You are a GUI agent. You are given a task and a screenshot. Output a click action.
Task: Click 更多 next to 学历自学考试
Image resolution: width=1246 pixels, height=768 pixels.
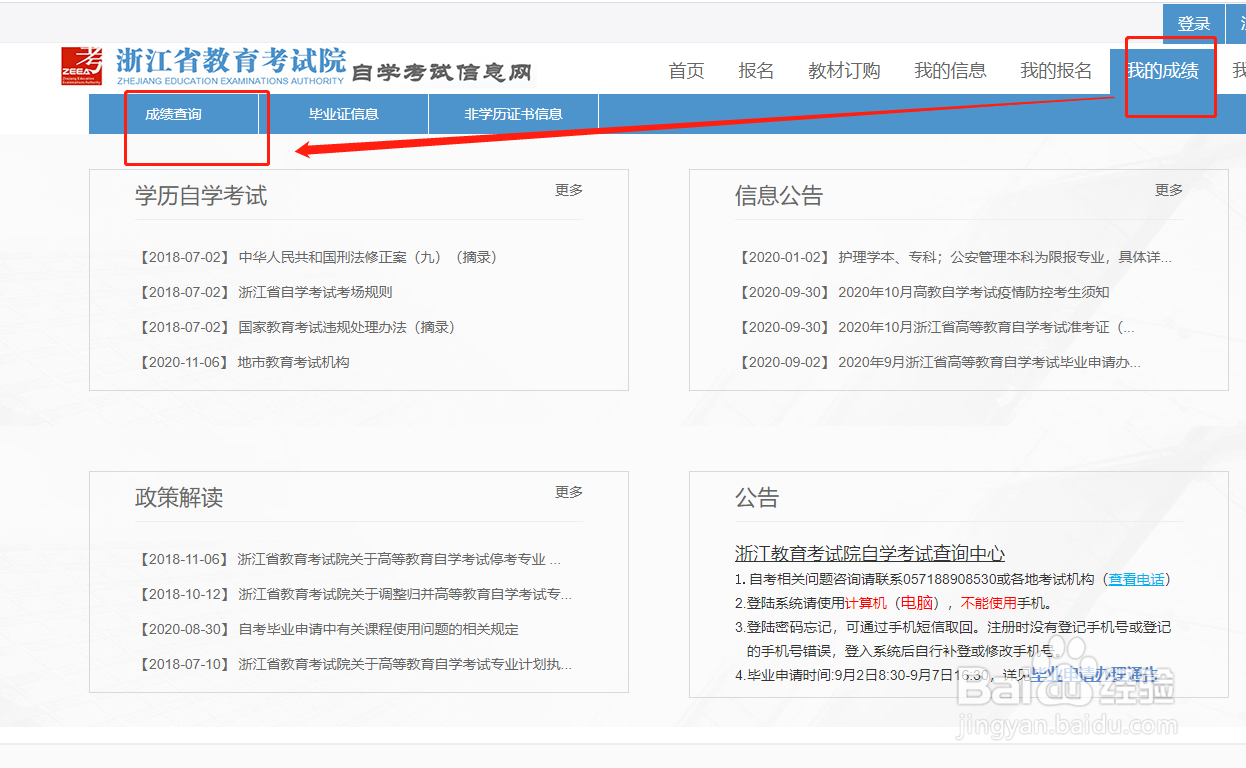click(x=568, y=189)
